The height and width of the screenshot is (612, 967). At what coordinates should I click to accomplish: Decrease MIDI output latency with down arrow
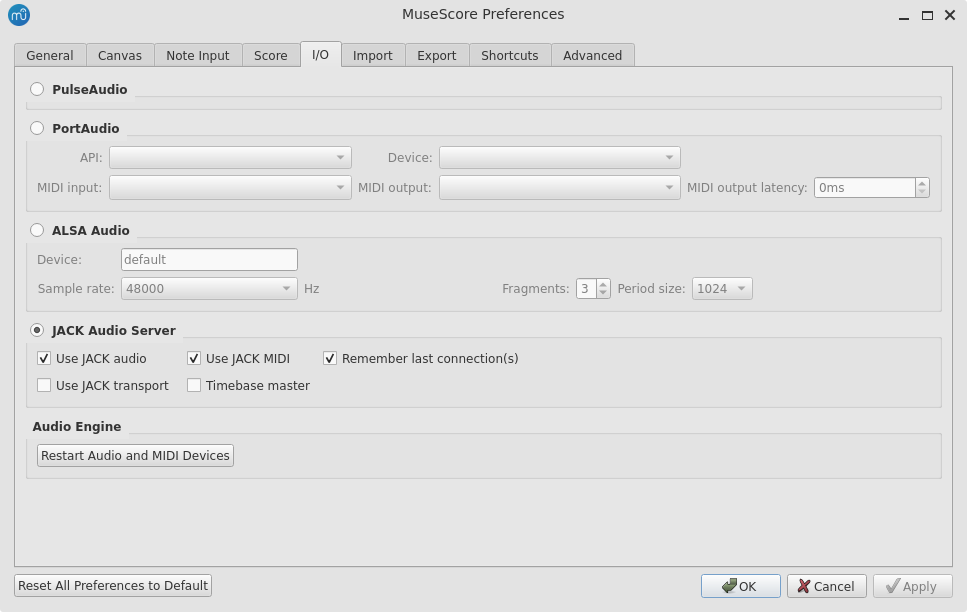(x=922, y=192)
